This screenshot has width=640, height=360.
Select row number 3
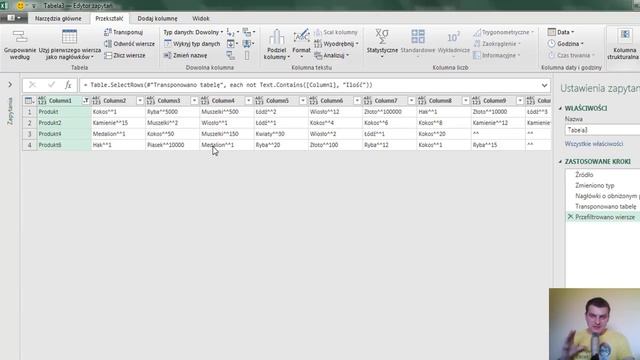[29, 134]
